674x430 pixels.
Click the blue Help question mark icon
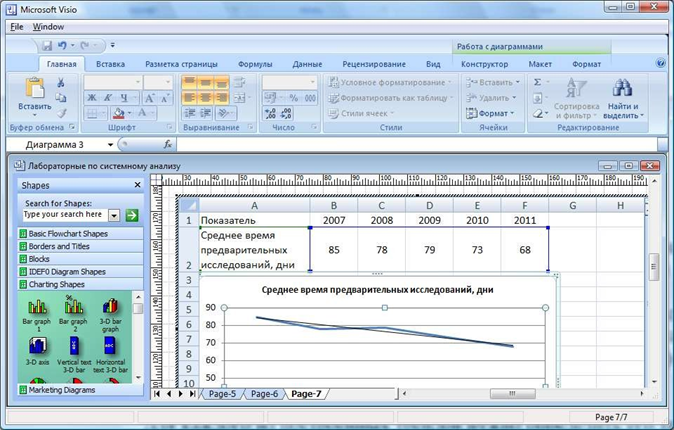coord(661,64)
